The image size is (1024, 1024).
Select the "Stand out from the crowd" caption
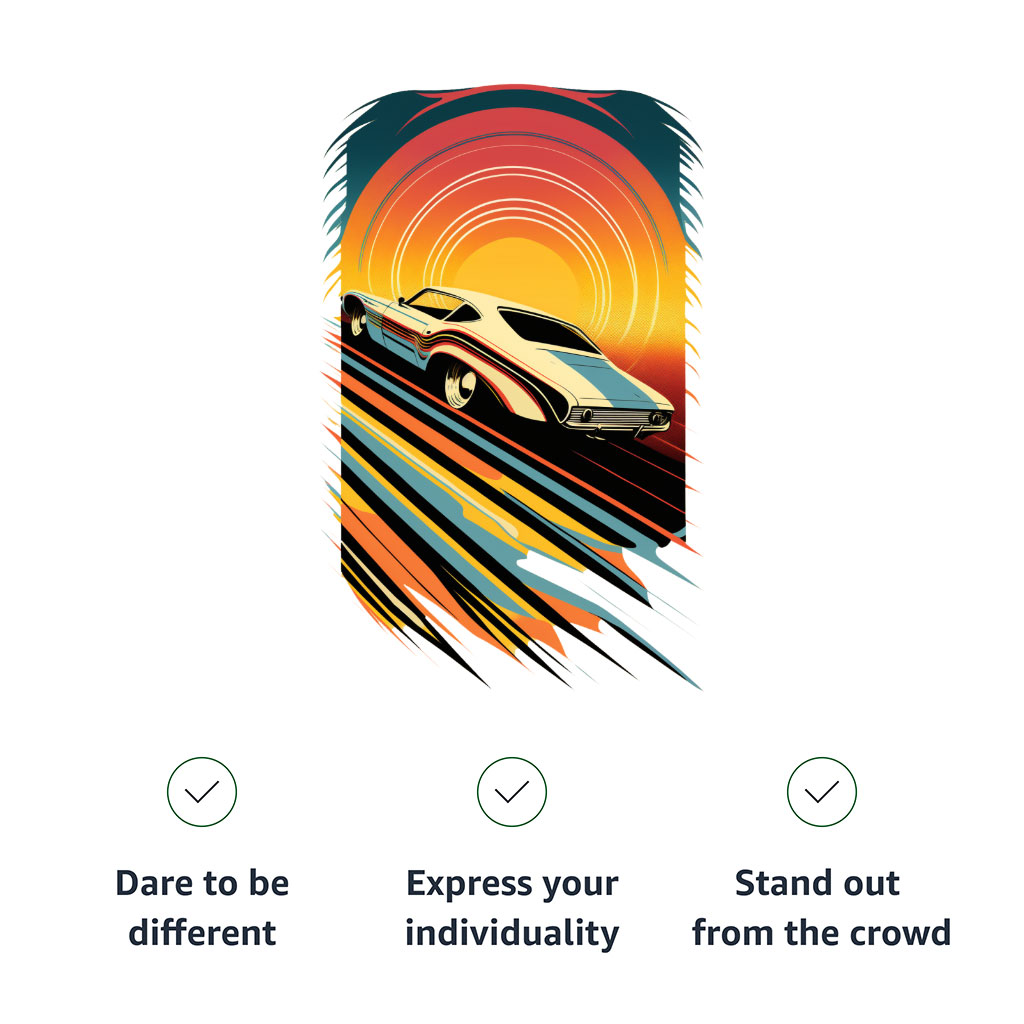coord(822,908)
